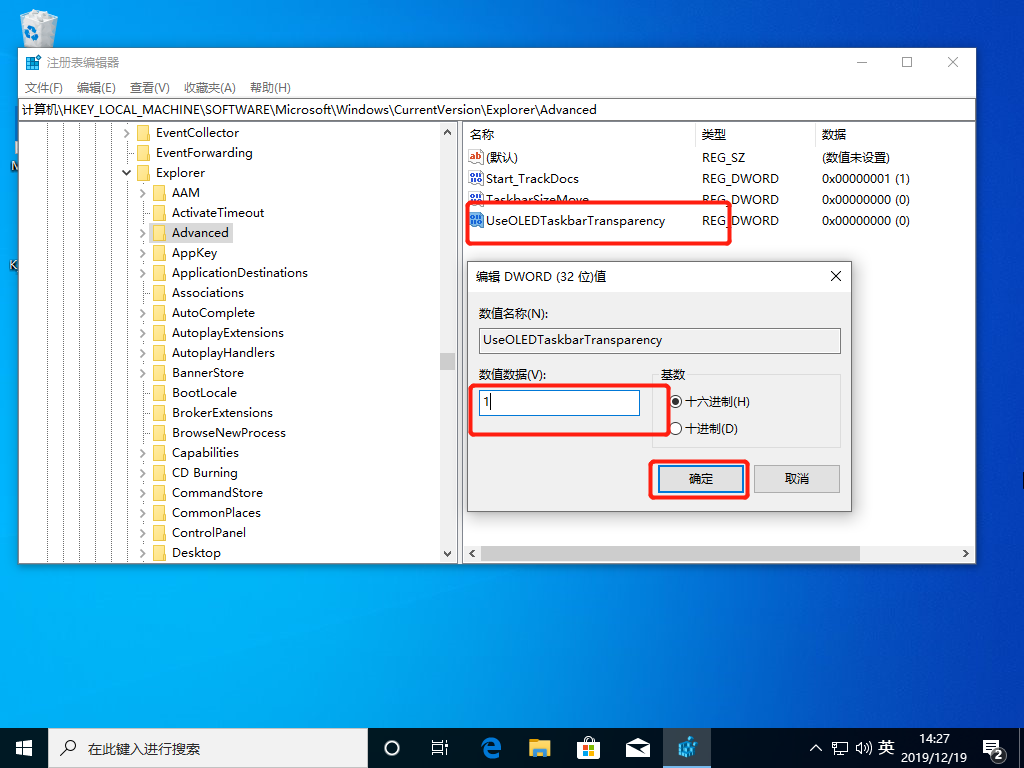Click the 数值数据 value data field
Viewport: 1024px width, 768px height.
coord(559,402)
